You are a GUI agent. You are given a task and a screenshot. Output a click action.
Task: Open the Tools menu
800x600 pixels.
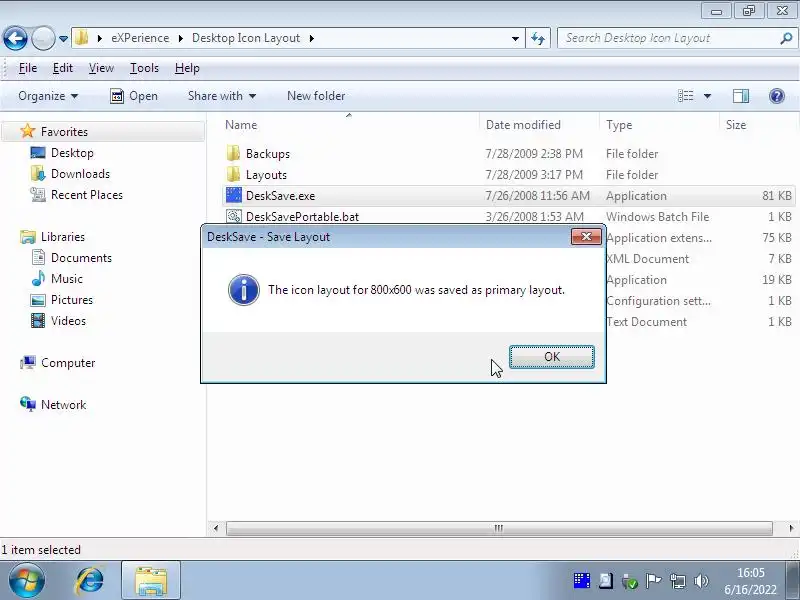point(144,68)
